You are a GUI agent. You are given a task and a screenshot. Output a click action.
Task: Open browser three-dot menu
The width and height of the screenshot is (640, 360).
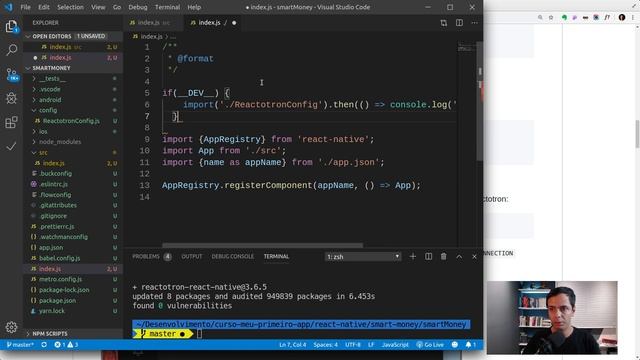pyautogui.click(x=633, y=17)
